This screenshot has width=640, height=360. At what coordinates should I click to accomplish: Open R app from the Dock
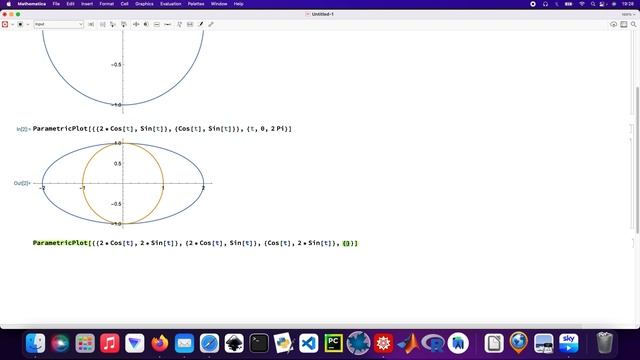point(433,343)
